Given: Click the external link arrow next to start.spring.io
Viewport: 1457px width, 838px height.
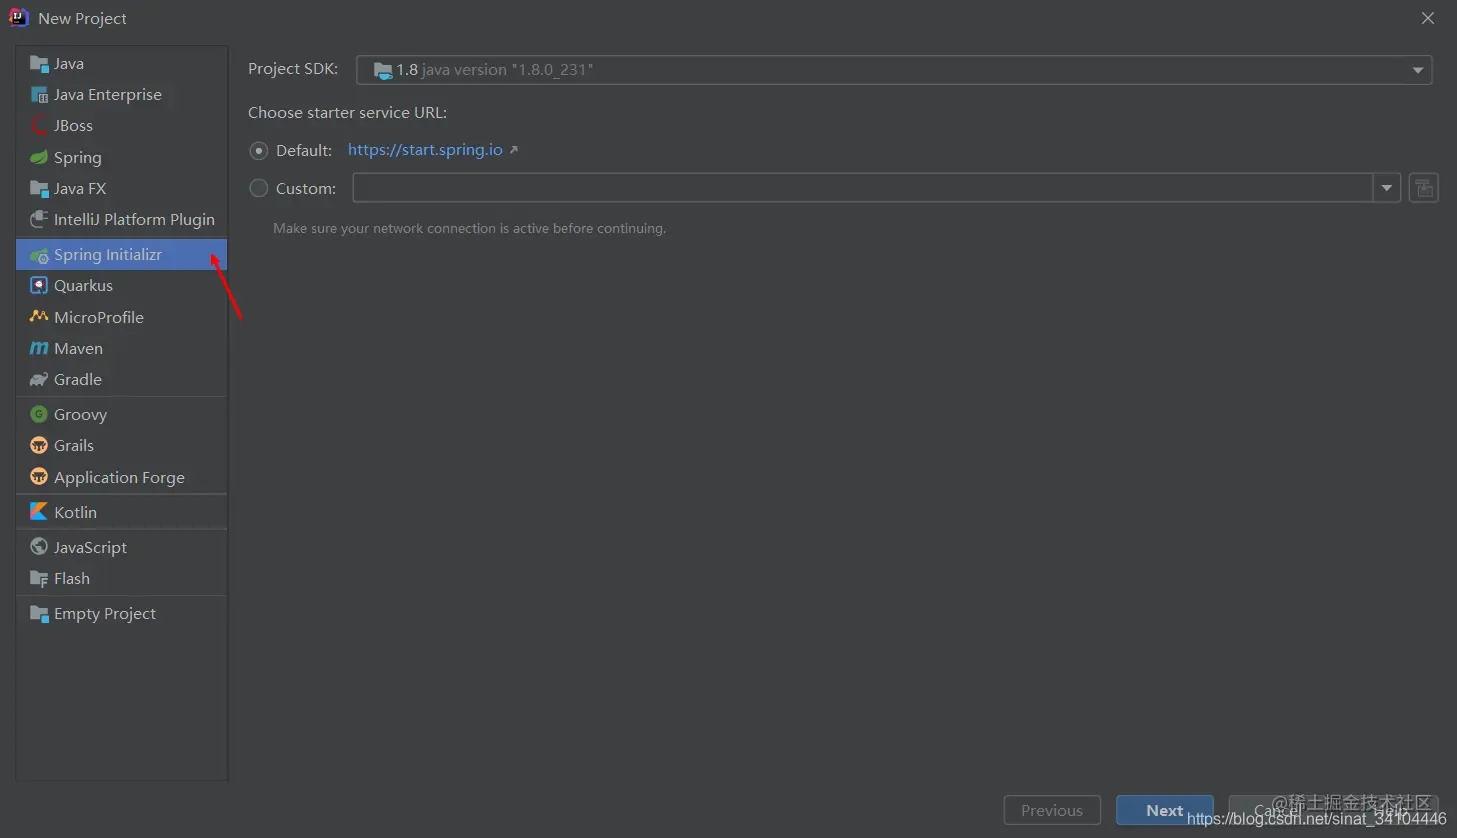Looking at the screenshot, I should pyautogui.click(x=514, y=150).
